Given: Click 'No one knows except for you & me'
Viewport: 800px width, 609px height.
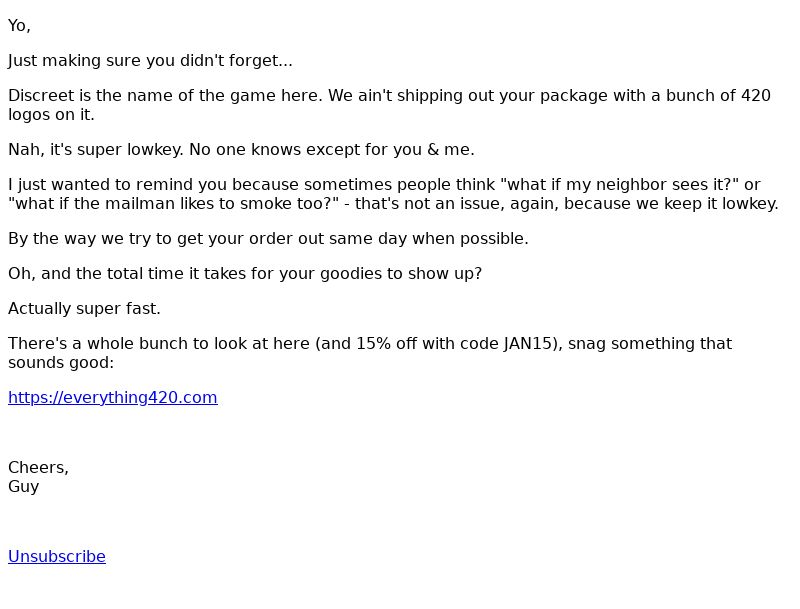Looking at the screenshot, I should point(332,149).
